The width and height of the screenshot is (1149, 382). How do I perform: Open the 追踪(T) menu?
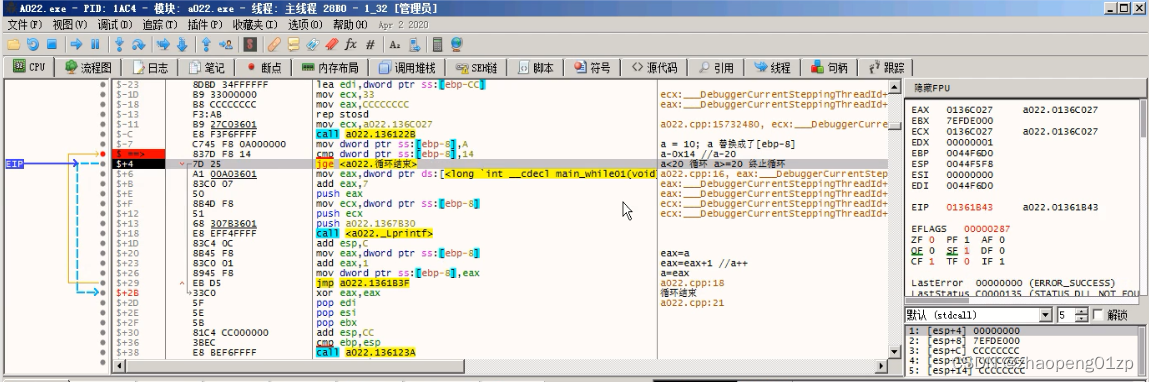[160, 24]
